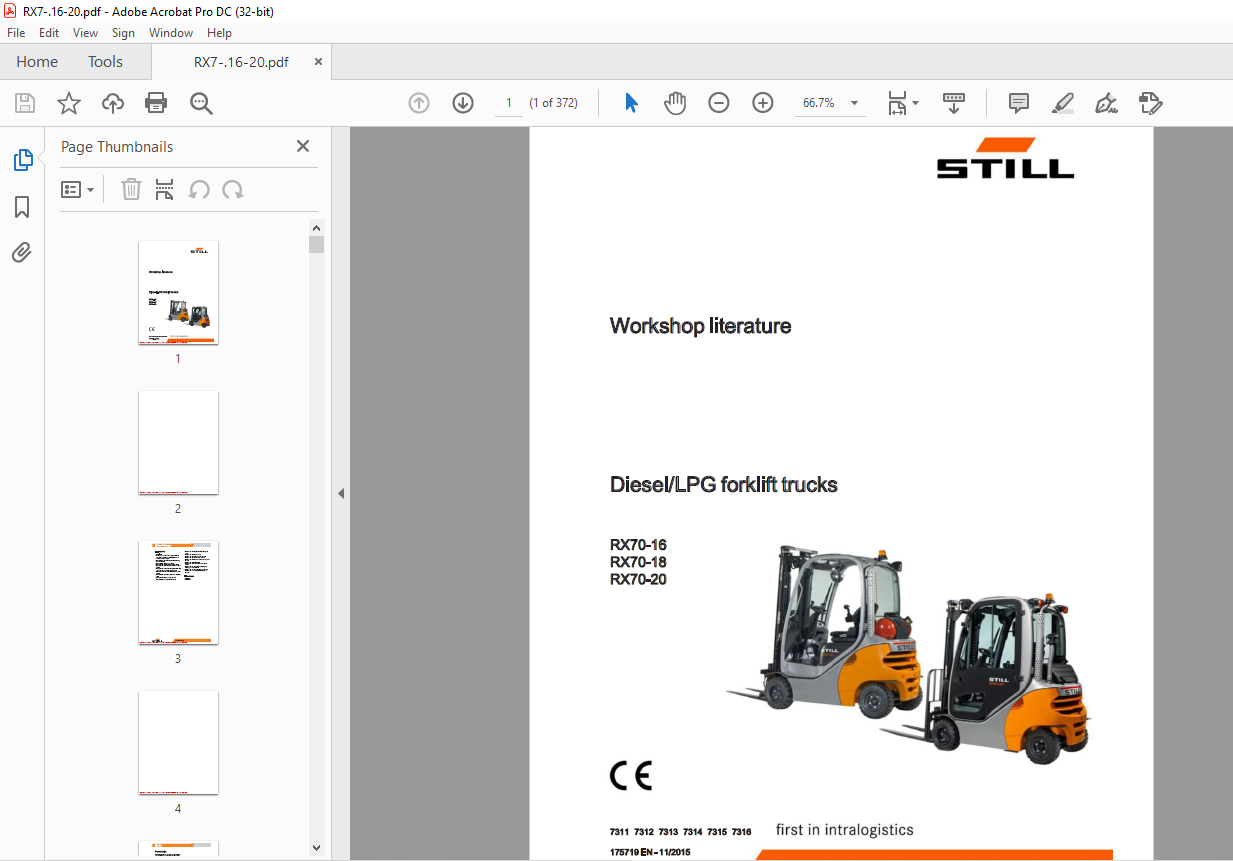Select page 3 thumbnail
The image size is (1233, 861).
coord(178,593)
